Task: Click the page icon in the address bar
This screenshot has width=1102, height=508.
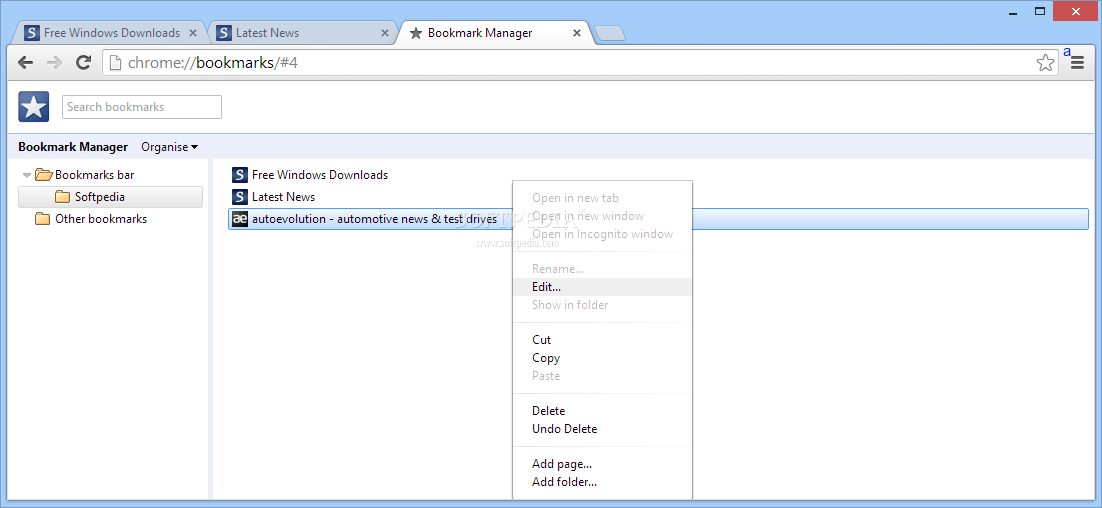Action: (115, 63)
